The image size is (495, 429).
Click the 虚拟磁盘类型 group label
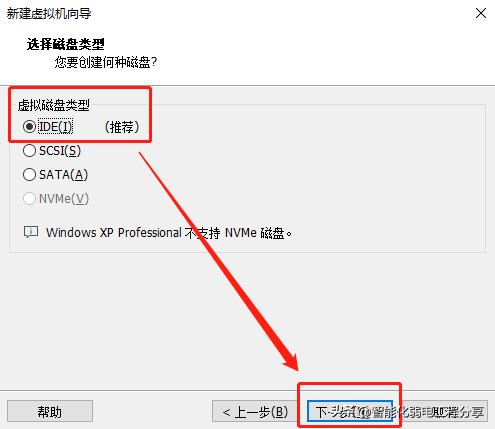(x=54, y=105)
